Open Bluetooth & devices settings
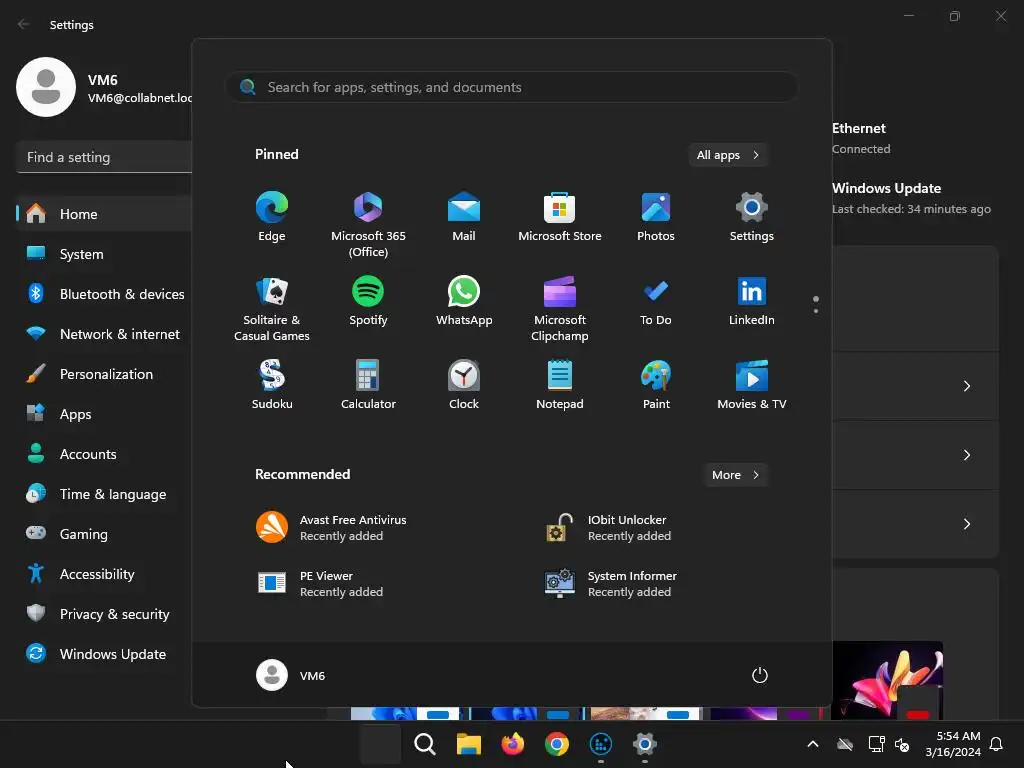 [x=104, y=294]
